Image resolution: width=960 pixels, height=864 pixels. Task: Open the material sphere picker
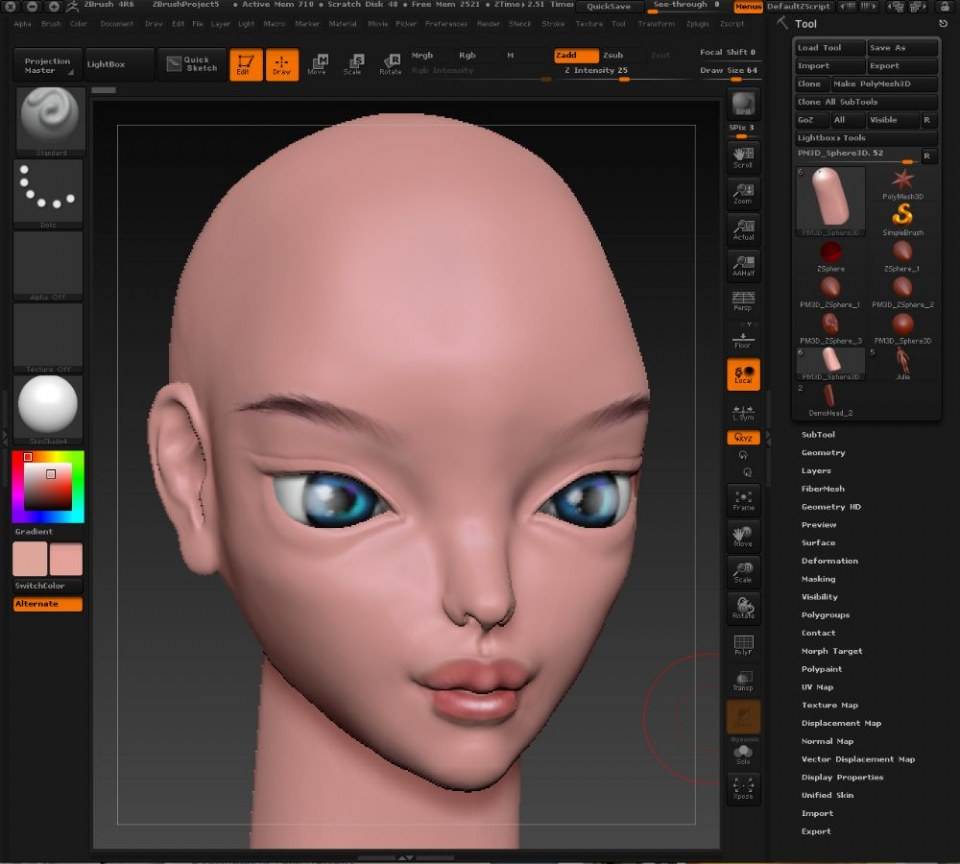48,408
